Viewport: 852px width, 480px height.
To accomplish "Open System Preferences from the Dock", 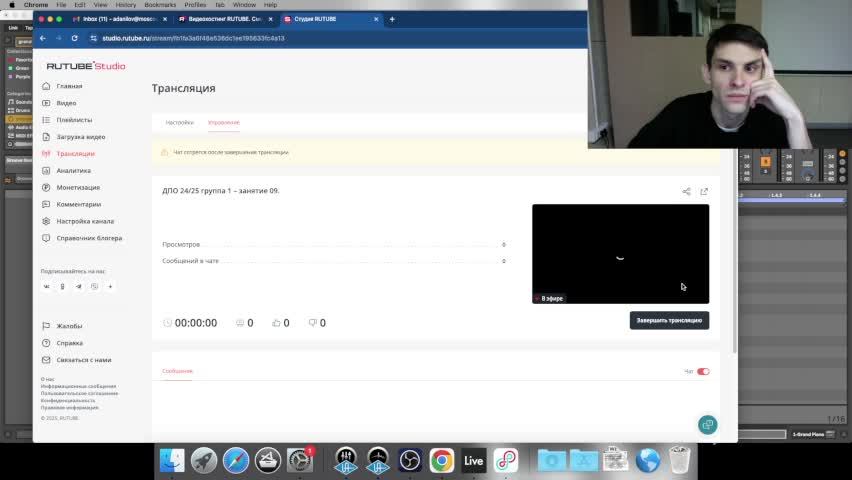I will [x=299, y=460].
